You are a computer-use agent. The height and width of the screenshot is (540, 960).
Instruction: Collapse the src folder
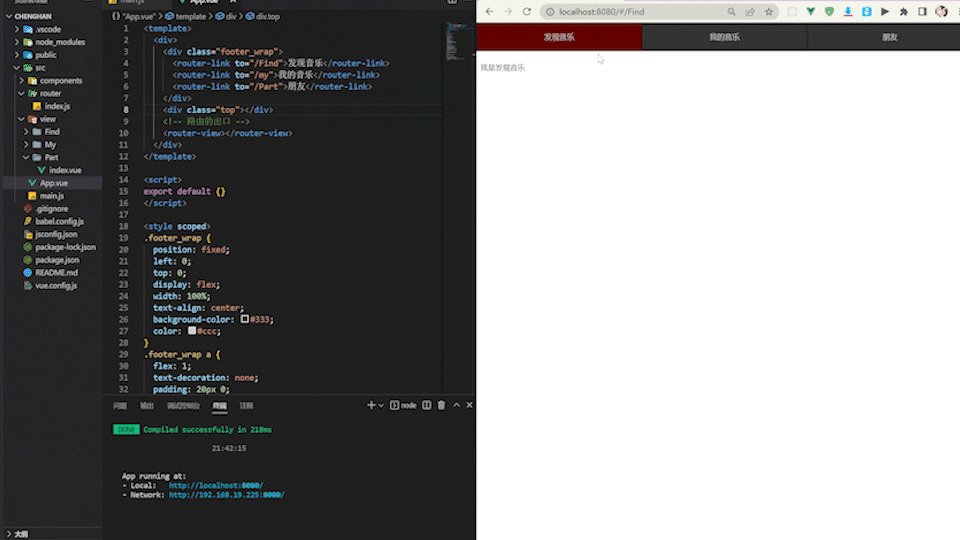point(17,68)
